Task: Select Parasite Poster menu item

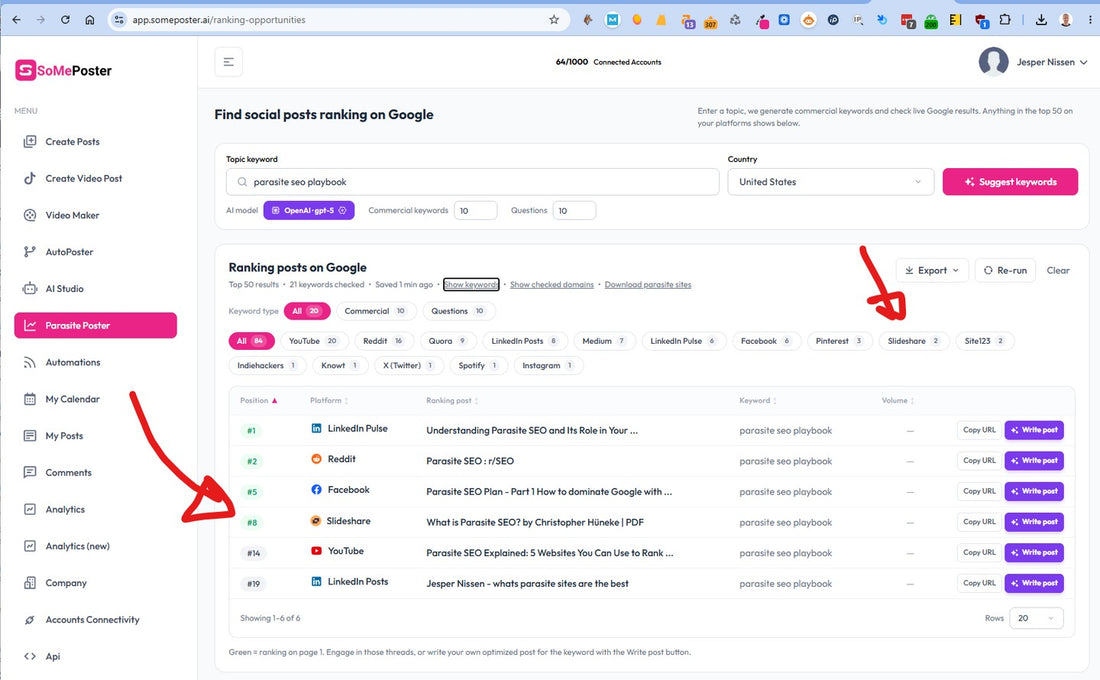Action: click(95, 326)
